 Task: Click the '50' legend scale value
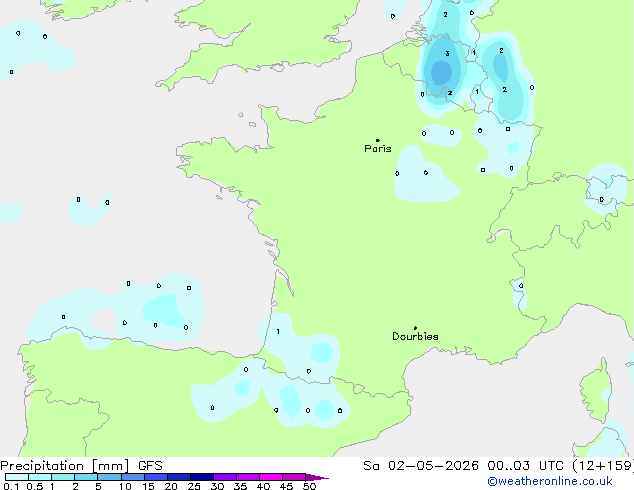[309, 486]
